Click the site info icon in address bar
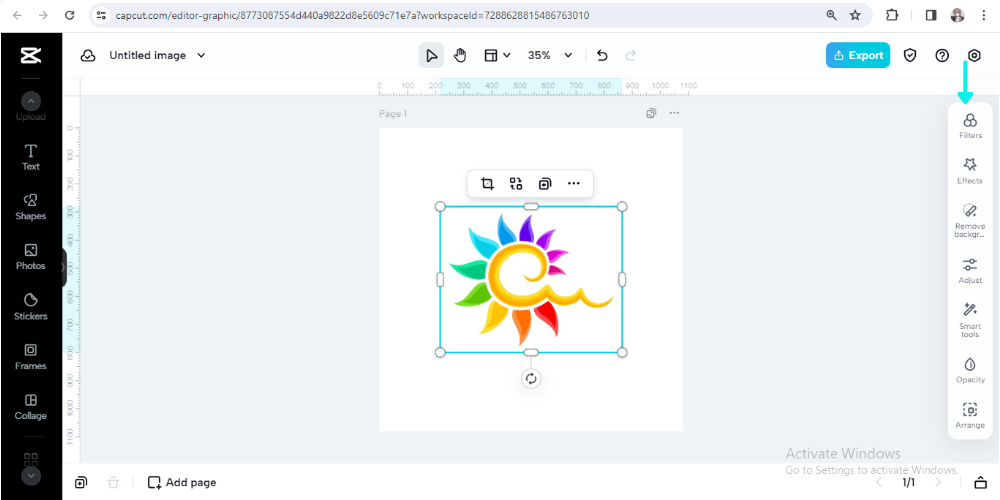Viewport: 1000px width, 500px height. point(101,15)
